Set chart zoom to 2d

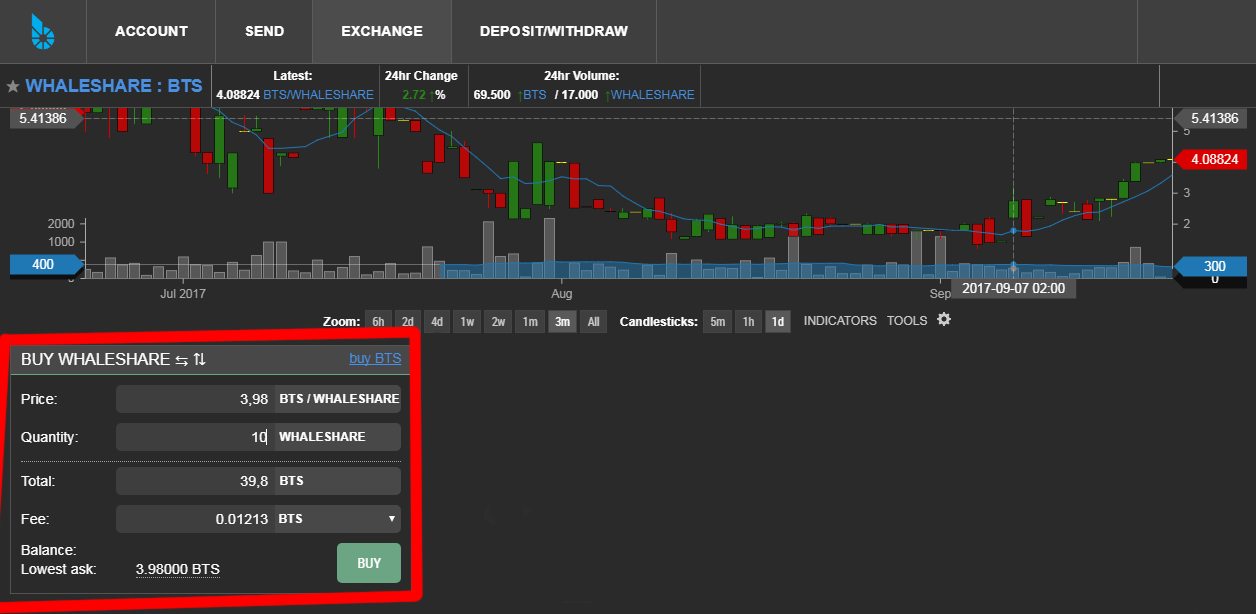tap(407, 322)
